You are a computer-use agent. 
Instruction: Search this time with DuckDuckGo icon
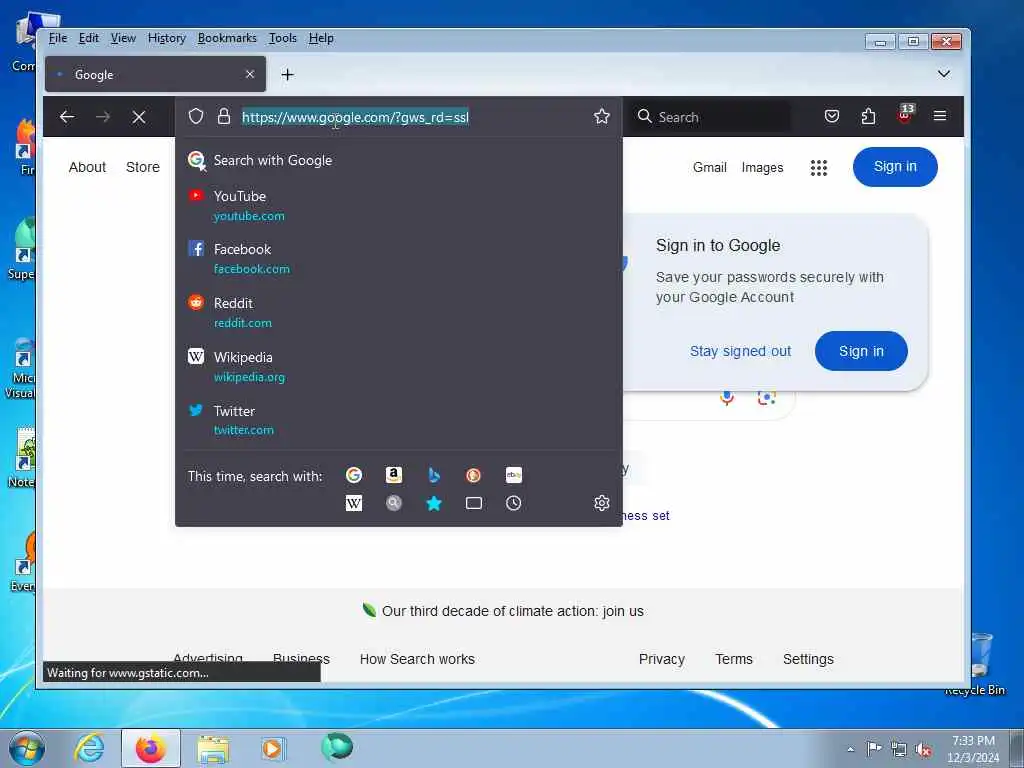pos(473,475)
